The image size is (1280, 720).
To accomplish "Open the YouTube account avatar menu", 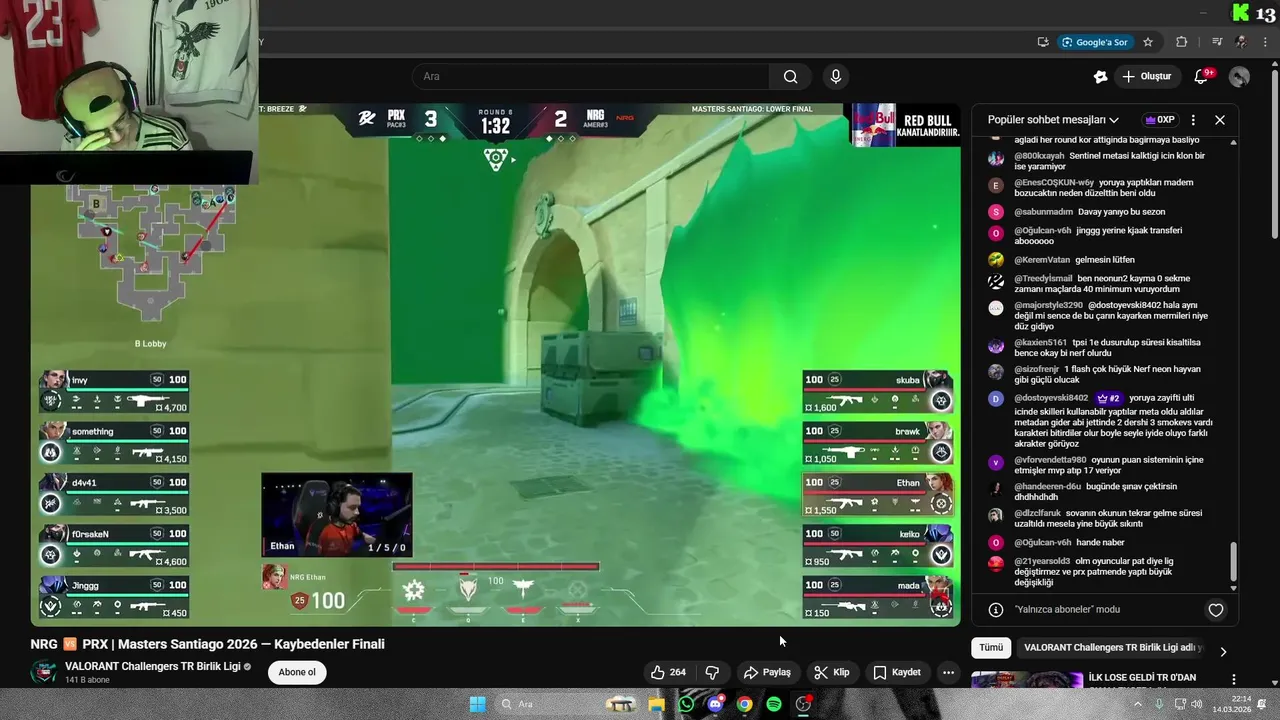I will [x=1239, y=77].
